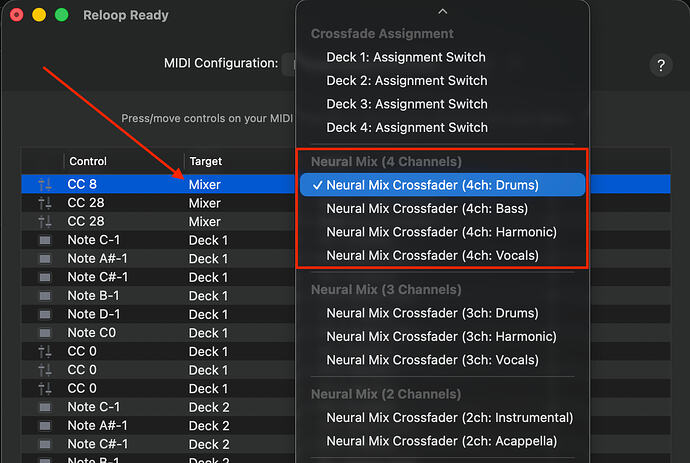This screenshot has height=463, width=690.
Task: Pick Neural Mix Crossfader (2ch: Acappella)
Action: point(441,441)
